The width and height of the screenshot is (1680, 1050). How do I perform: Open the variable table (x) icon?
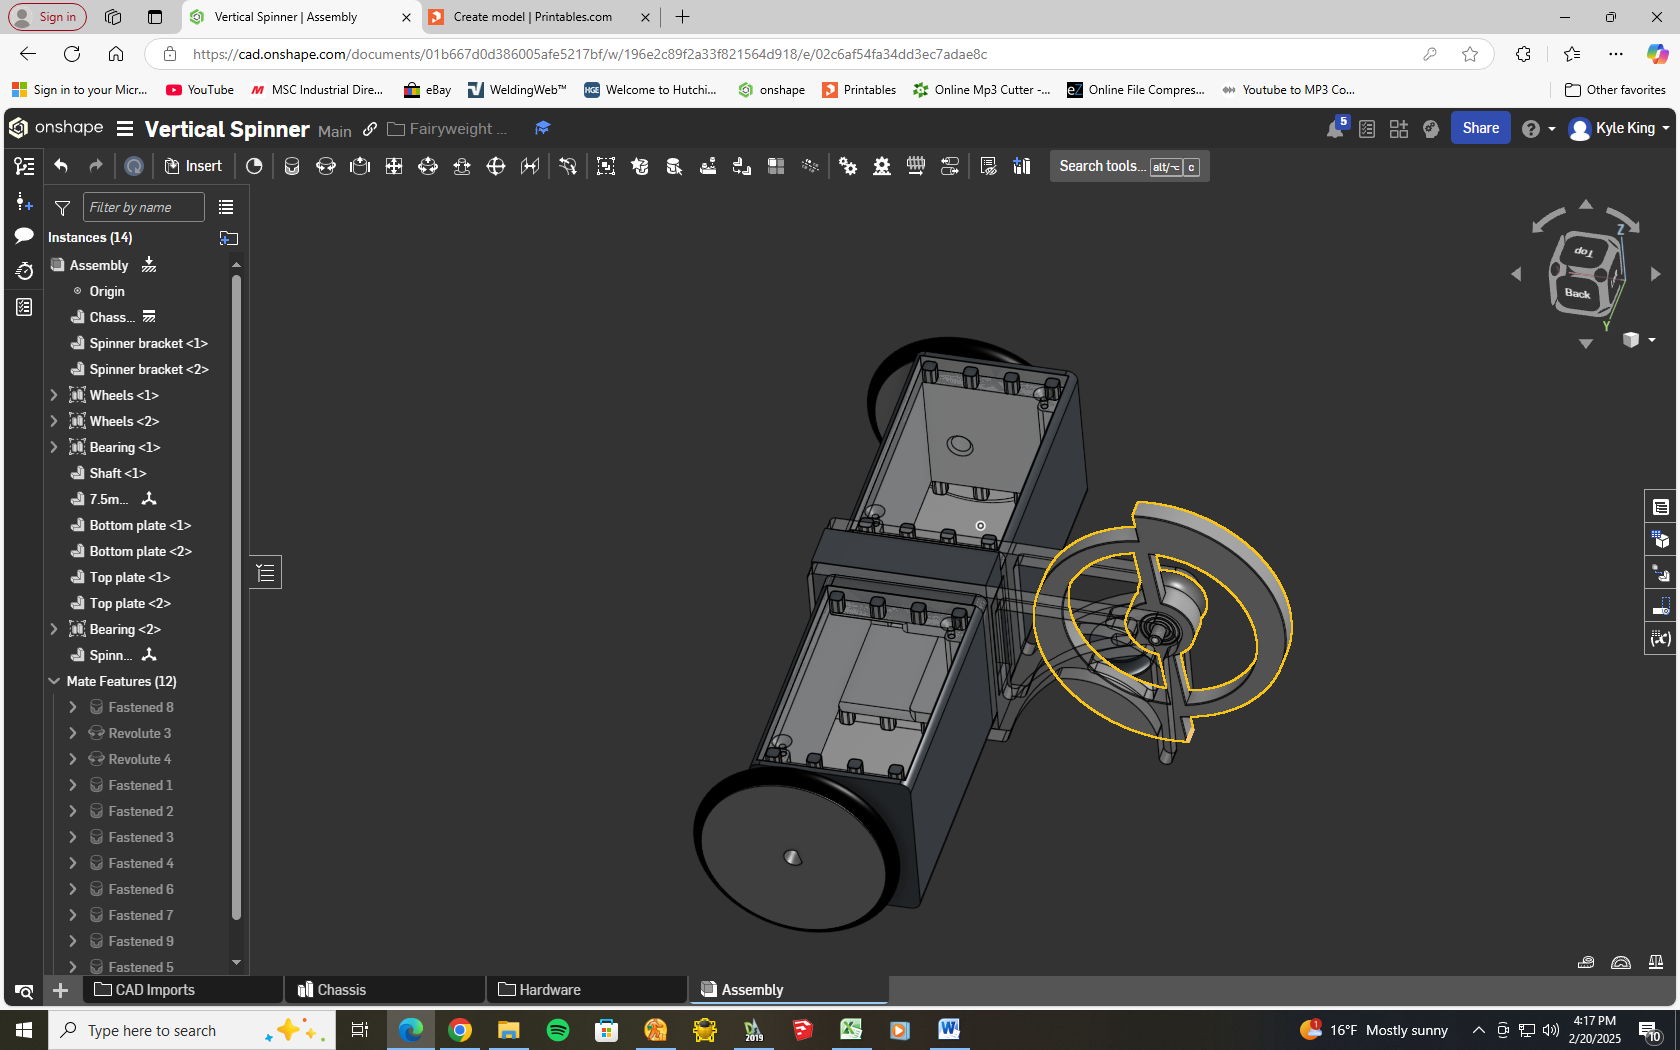[1661, 638]
